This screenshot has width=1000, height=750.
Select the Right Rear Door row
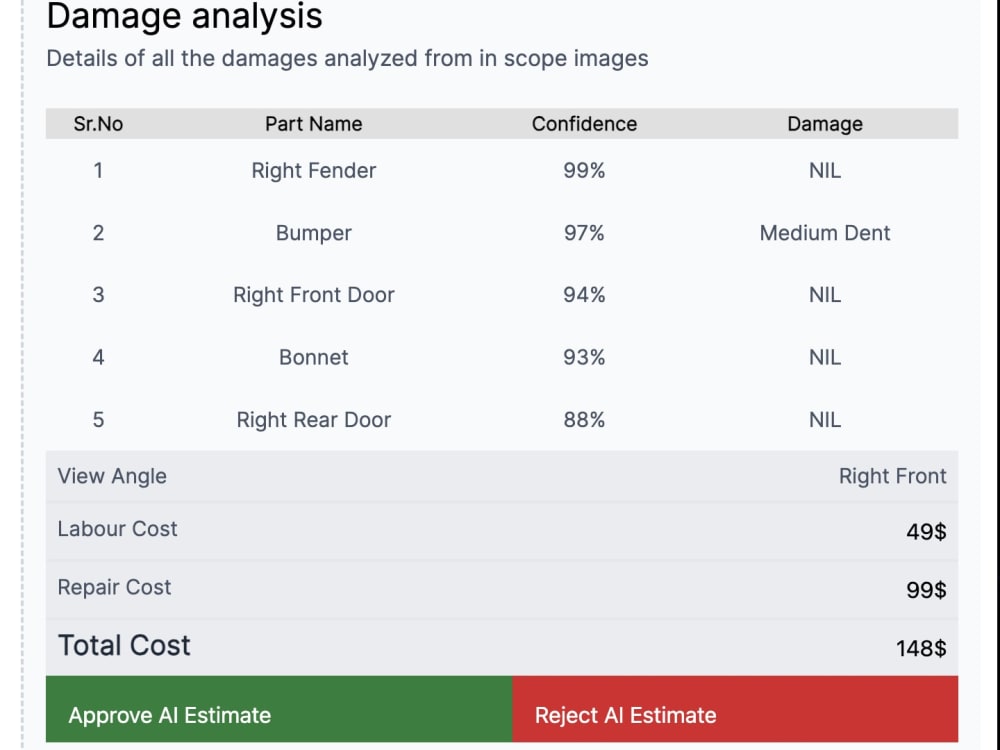coord(502,420)
